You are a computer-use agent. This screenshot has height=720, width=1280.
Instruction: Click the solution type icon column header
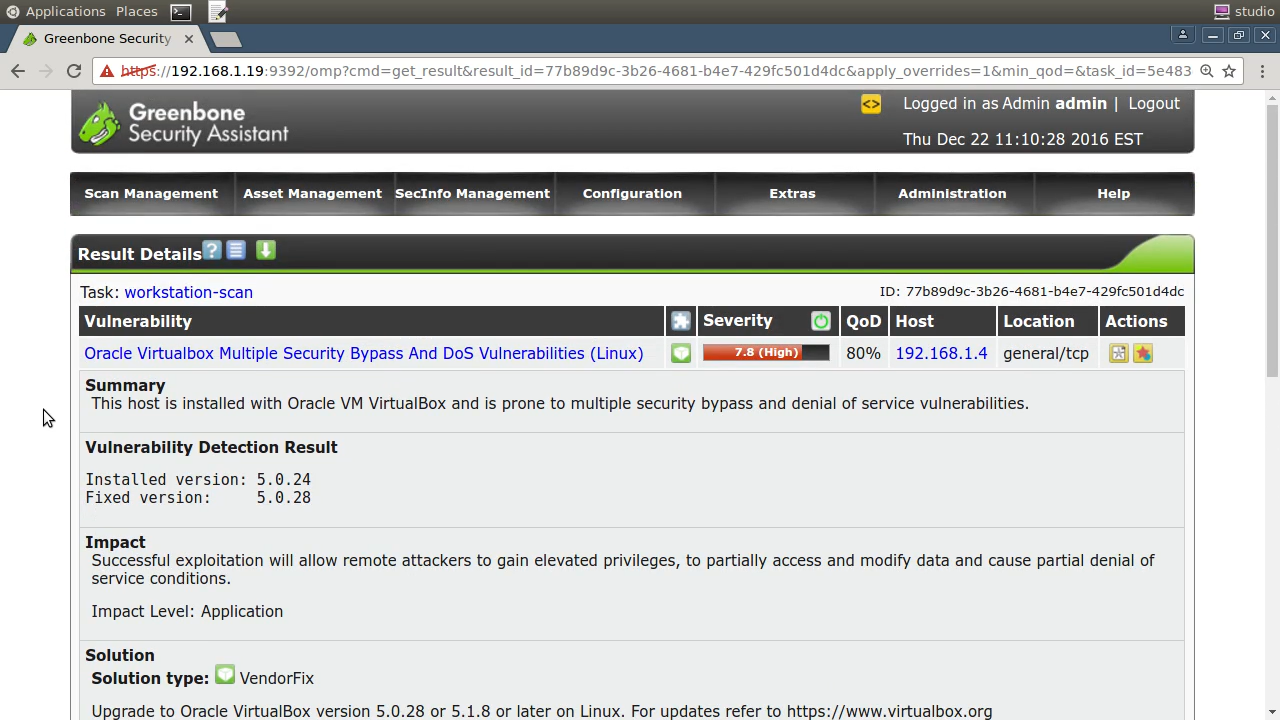point(681,321)
